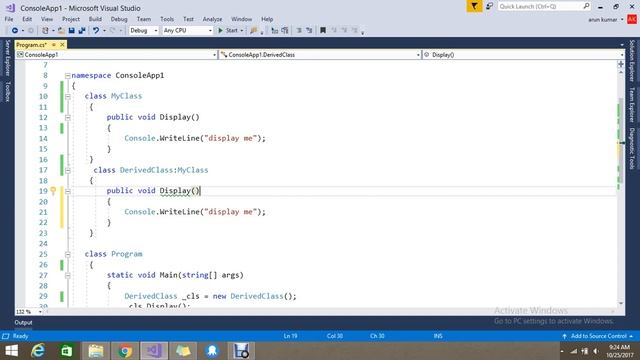Collapse MyClass Display() method on line 12

[68, 118]
